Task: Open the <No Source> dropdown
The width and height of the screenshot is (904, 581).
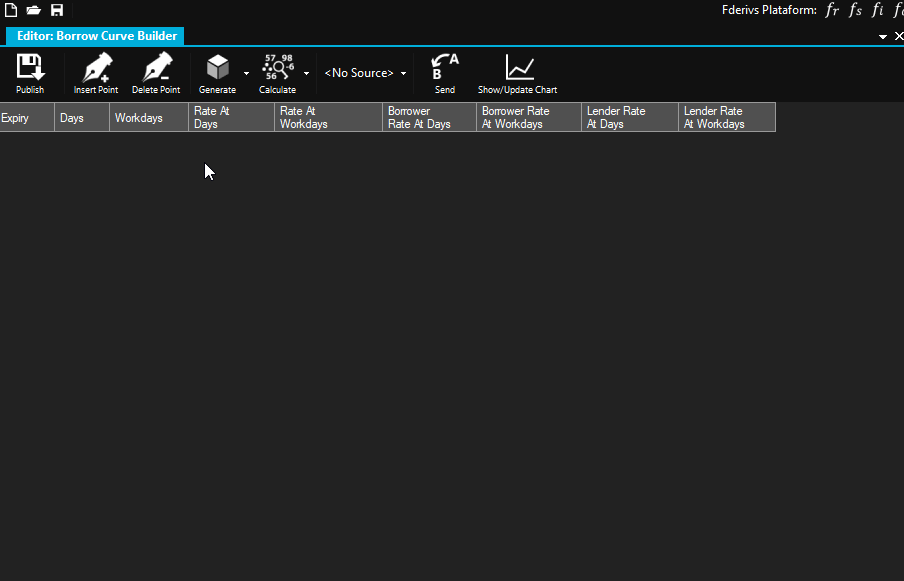Action: pyautogui.click(x=365, y=73)
